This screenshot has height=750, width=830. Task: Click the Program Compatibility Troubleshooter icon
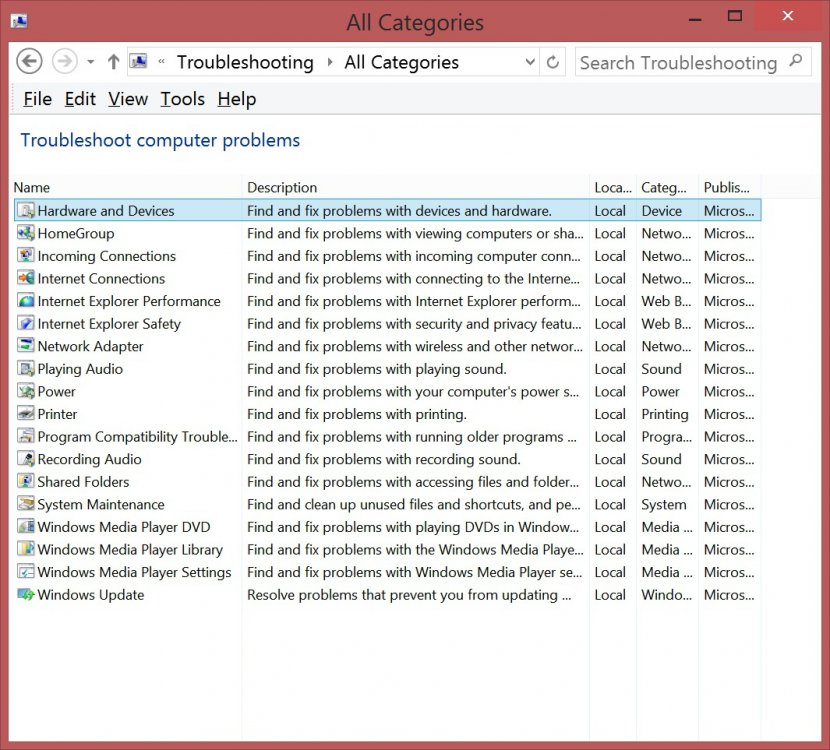pos(25,436)
